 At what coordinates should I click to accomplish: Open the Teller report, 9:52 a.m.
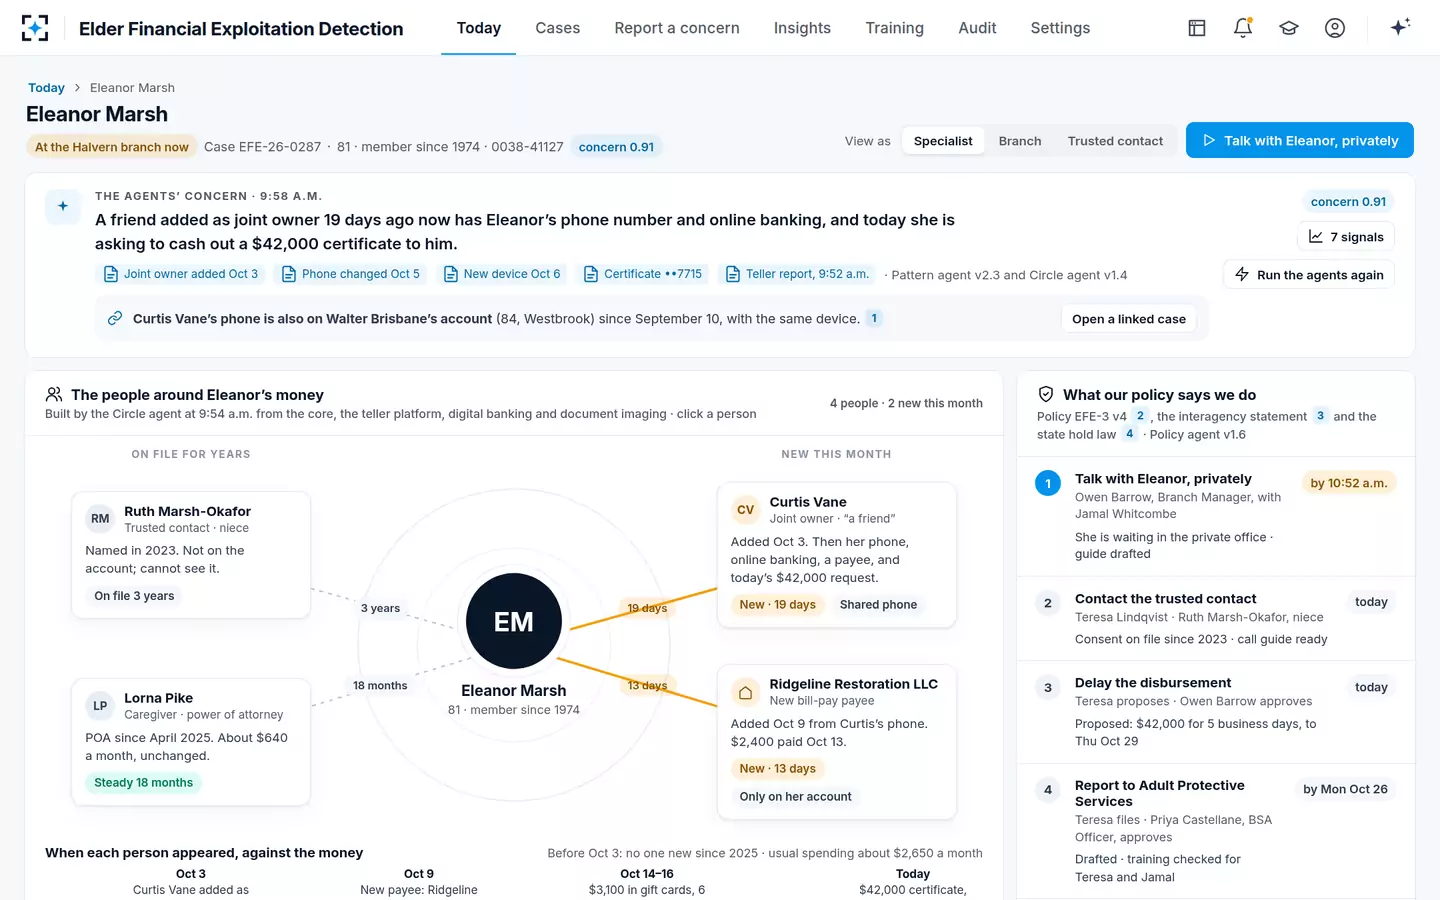coord(798,274)
